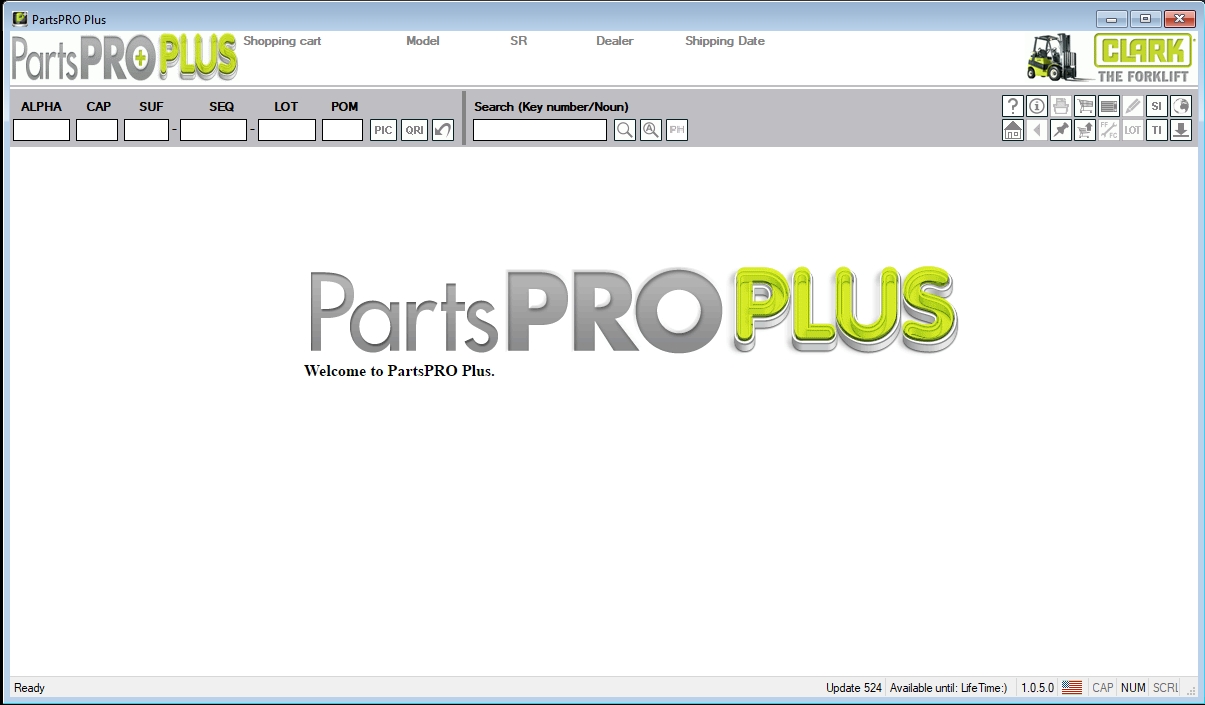
Task: Click the QRI button
Action: coord(414,130)
